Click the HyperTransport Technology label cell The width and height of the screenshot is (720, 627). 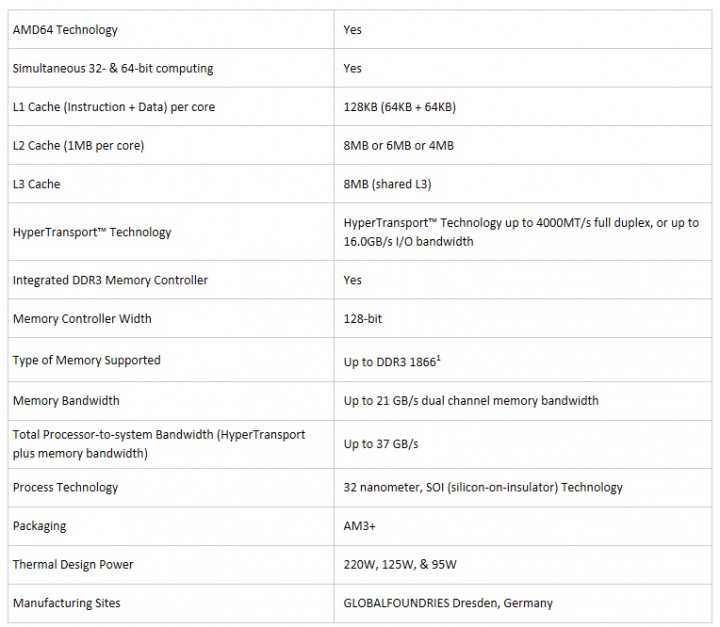click(x=92, y=232)
